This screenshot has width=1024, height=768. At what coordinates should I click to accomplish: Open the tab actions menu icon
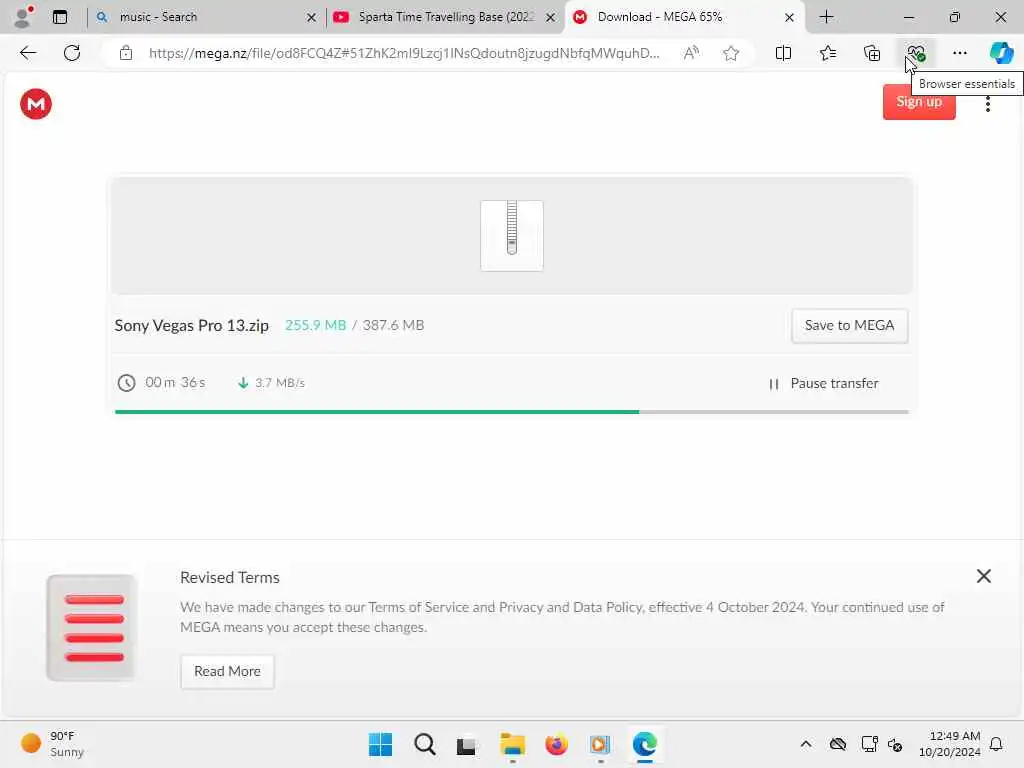tap(60, 17)
